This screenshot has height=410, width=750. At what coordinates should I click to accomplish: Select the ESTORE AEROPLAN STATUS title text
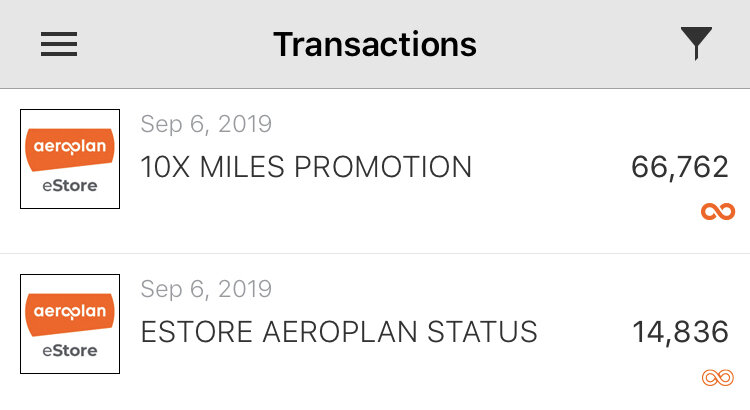pyautogui.click(x=339, y=332)
